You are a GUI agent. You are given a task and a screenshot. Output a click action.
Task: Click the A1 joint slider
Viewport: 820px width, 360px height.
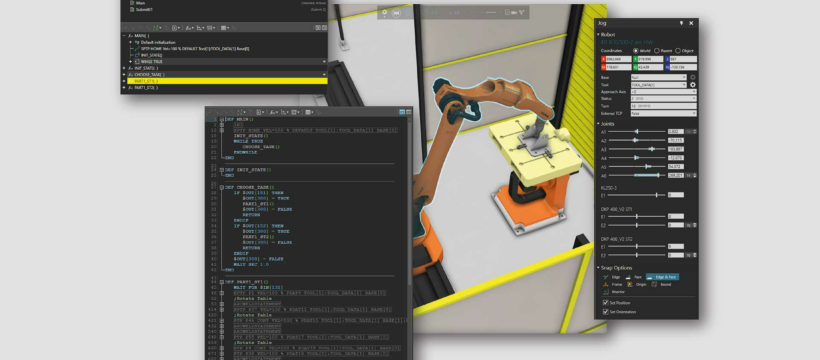pyautogui.click(x=637, y=132)
